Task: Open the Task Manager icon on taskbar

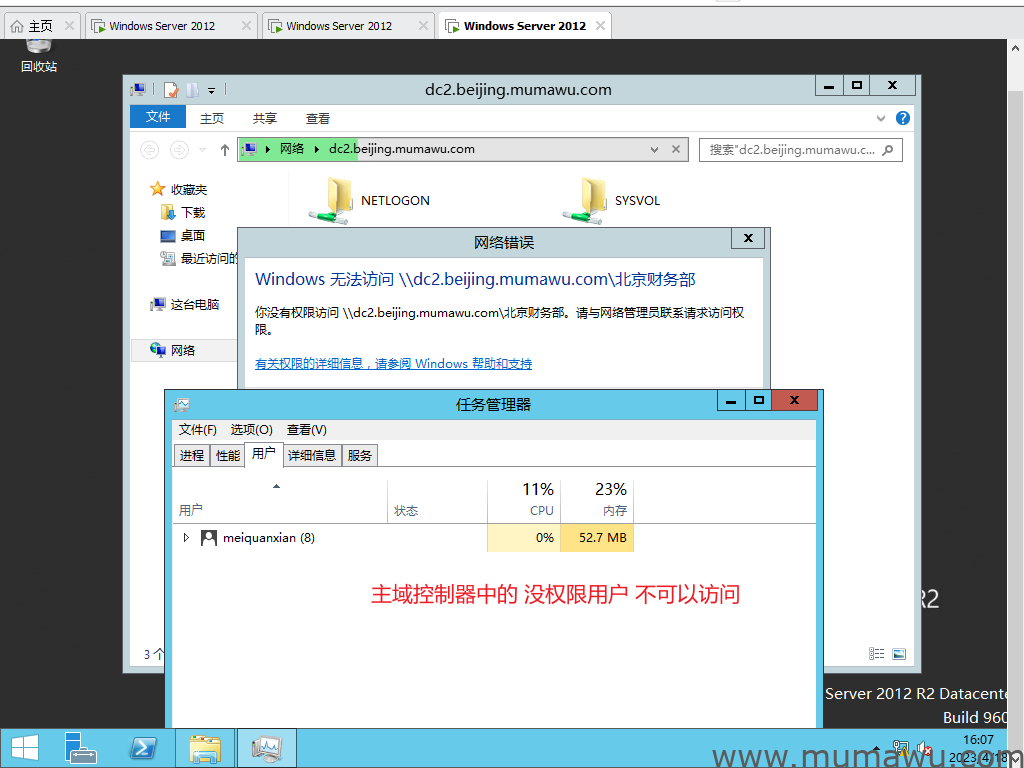Action: click(x=266, y=748)
